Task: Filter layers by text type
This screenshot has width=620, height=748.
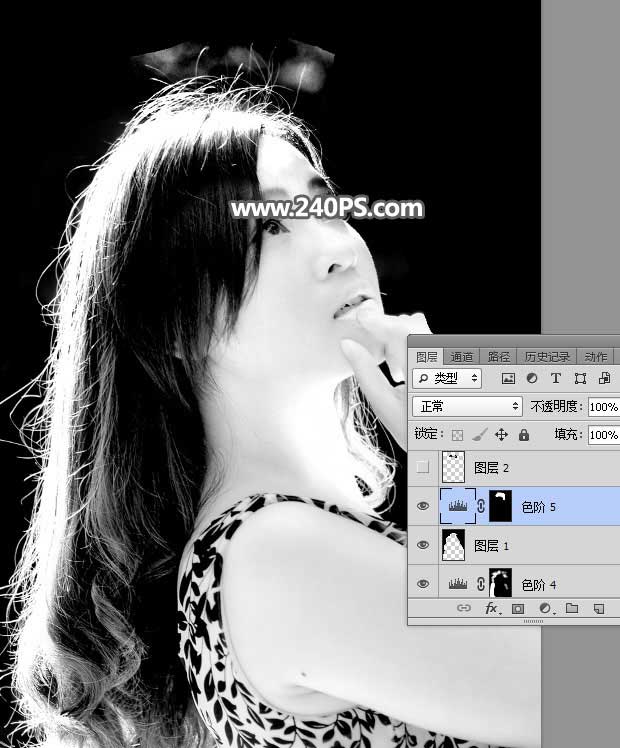Action: coord(555,378)
